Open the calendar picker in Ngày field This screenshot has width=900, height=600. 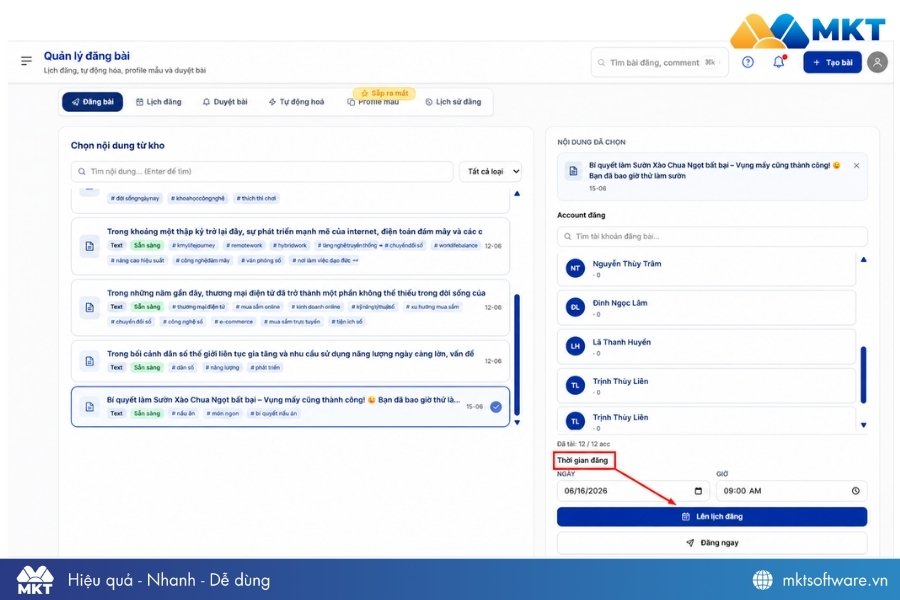pos(698,491)
